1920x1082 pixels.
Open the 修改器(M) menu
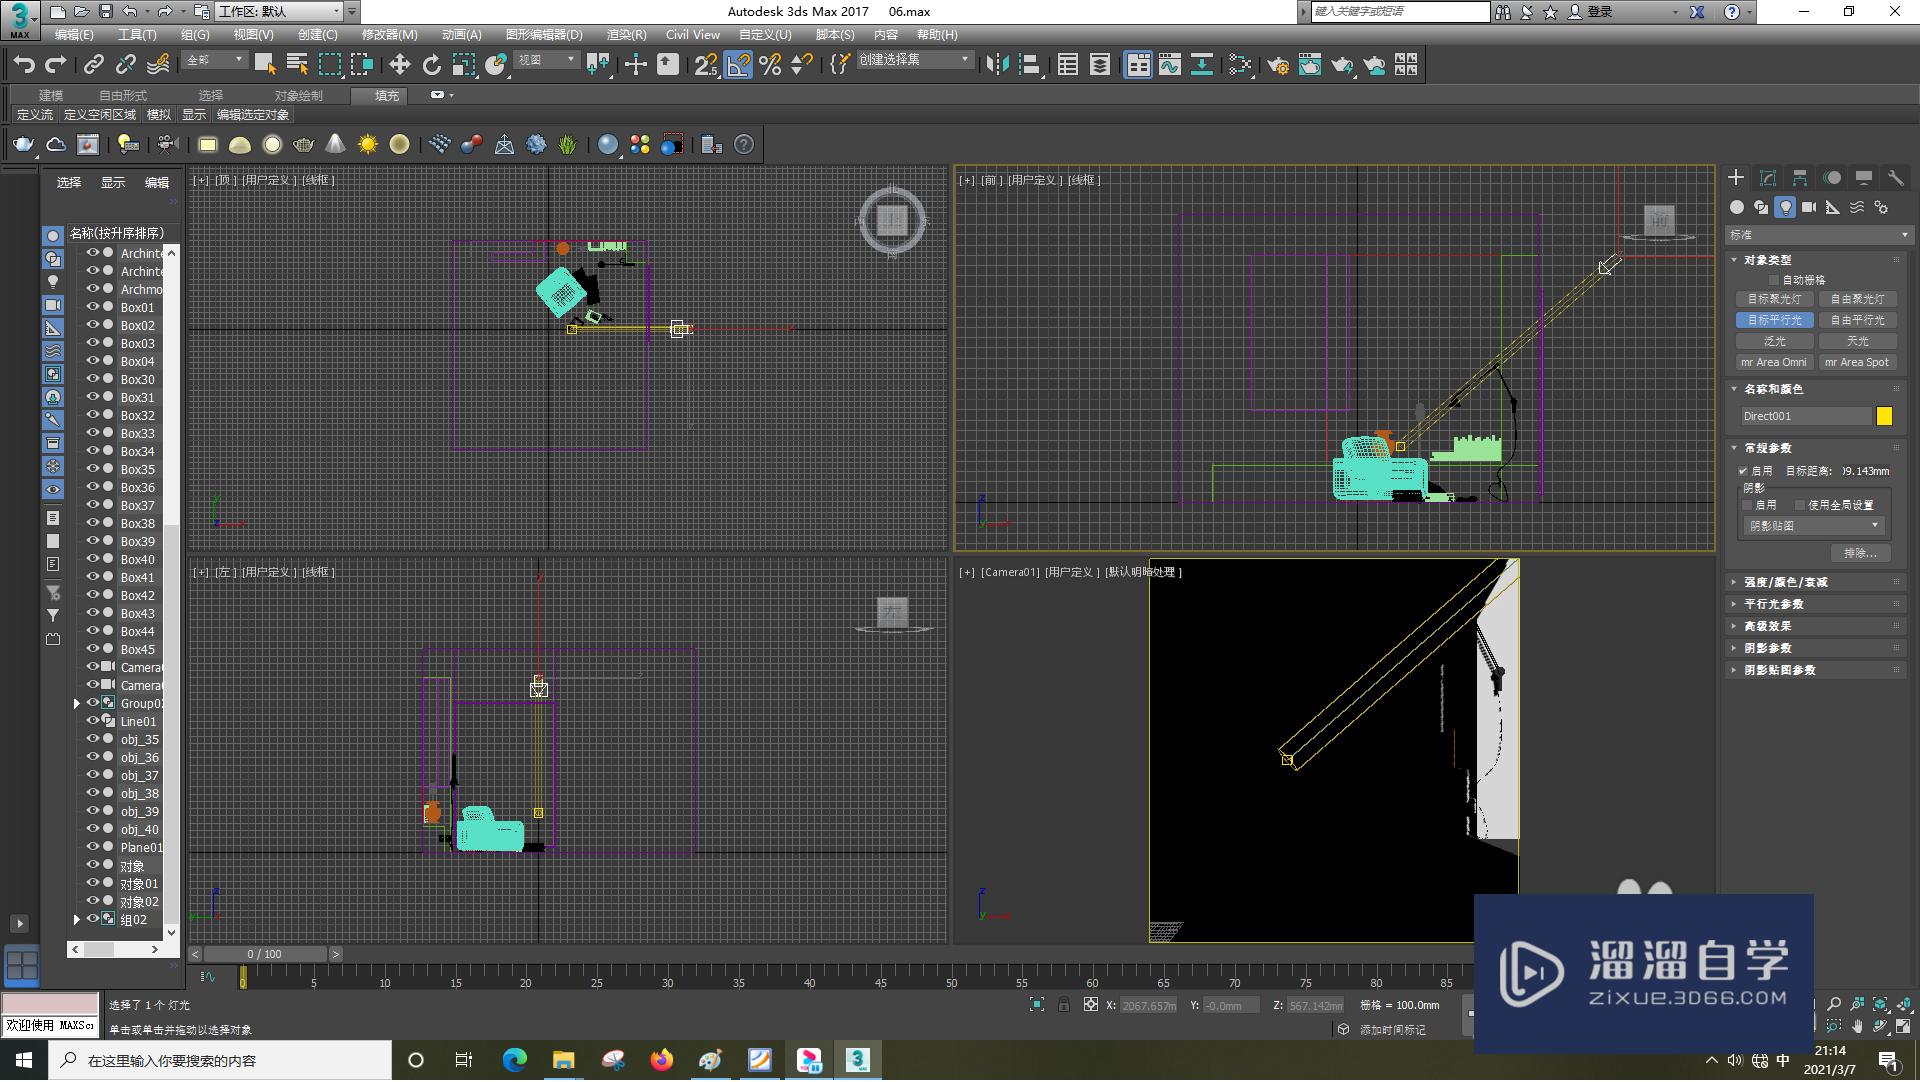pyautogui.click(x=389, y=35)
